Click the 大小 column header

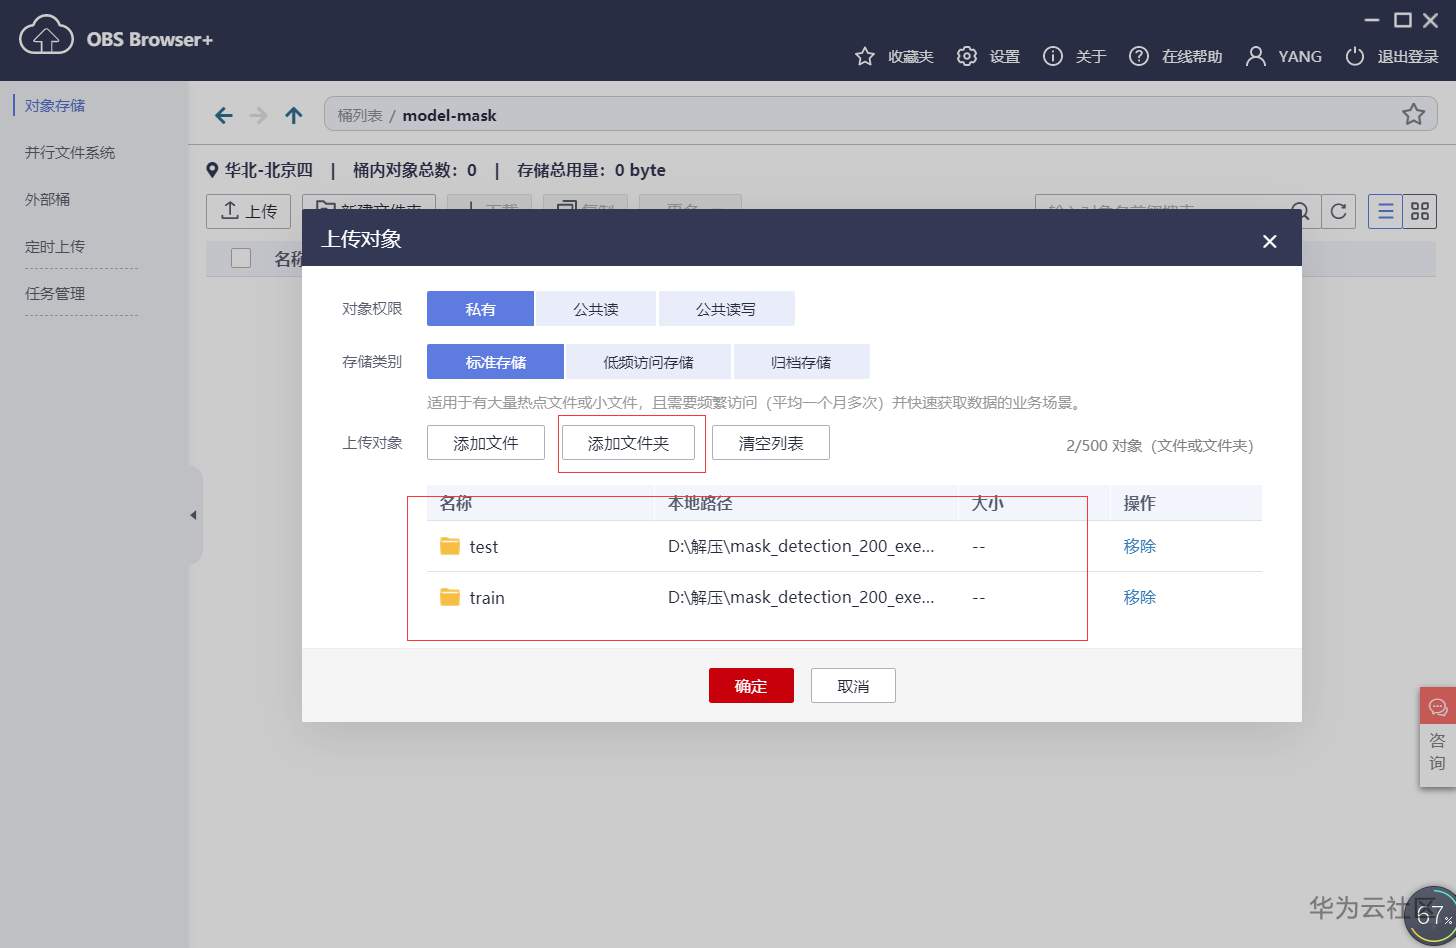[987, 503]
